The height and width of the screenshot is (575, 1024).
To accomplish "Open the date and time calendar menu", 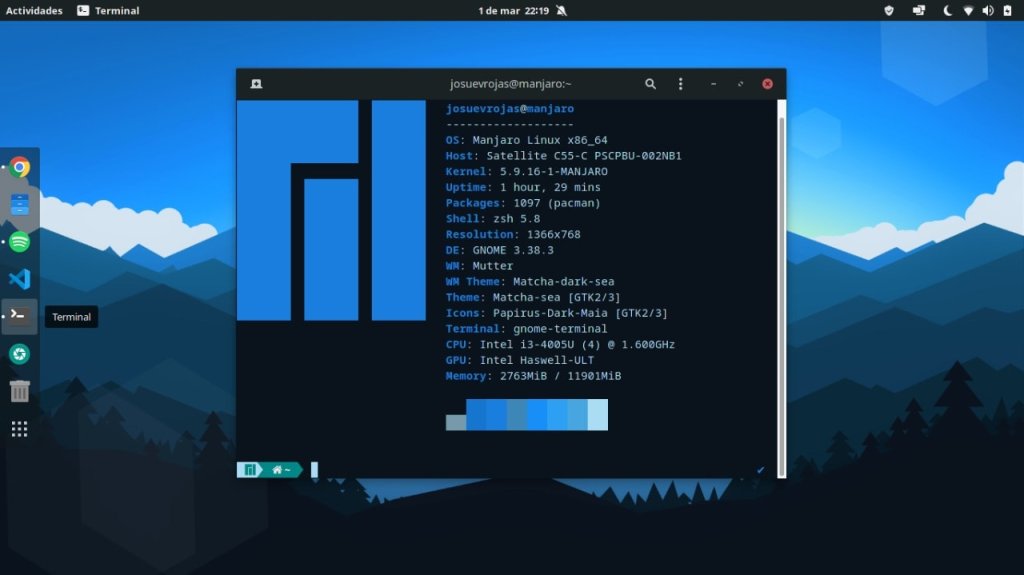I will [x=513, y=11].
